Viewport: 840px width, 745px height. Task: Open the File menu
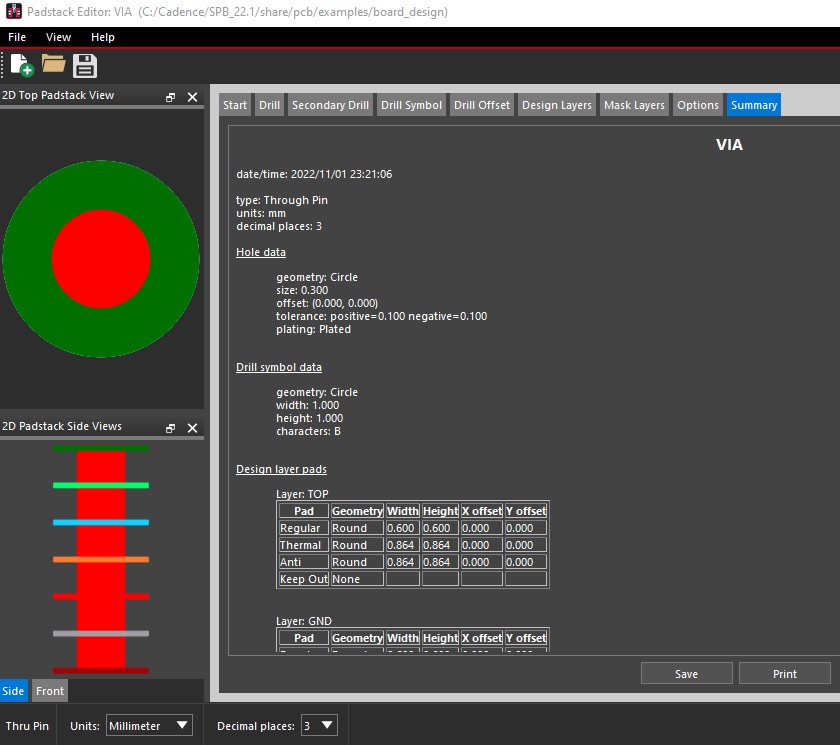tap(17, 37)
